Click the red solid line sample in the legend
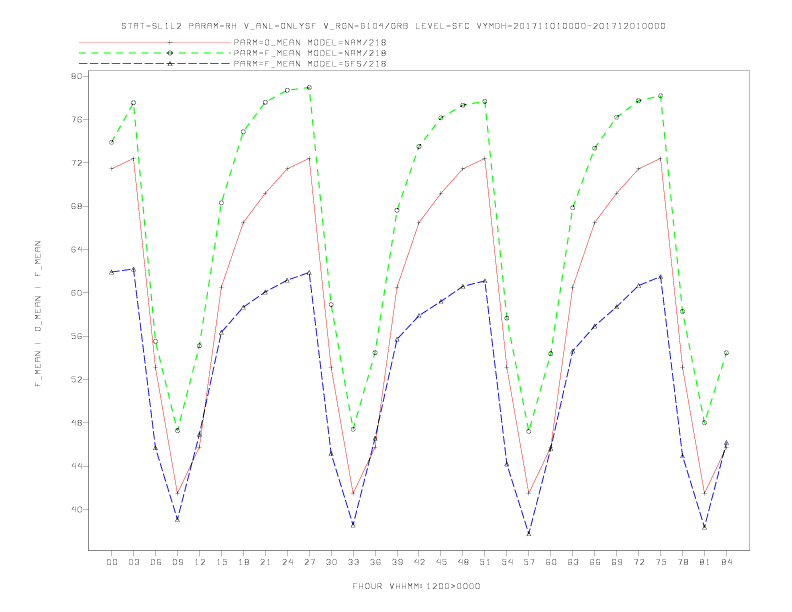 tap(155, 42)
